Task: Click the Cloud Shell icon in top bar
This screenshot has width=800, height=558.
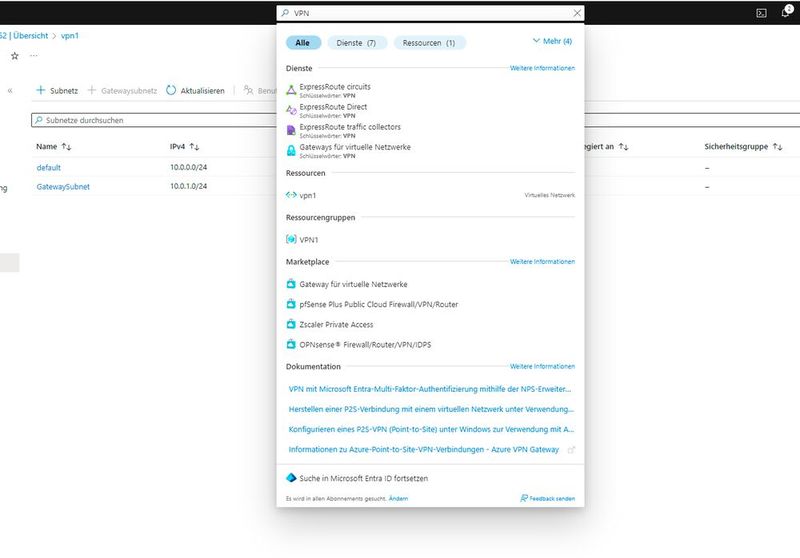Action: click(x=761, y=13)
